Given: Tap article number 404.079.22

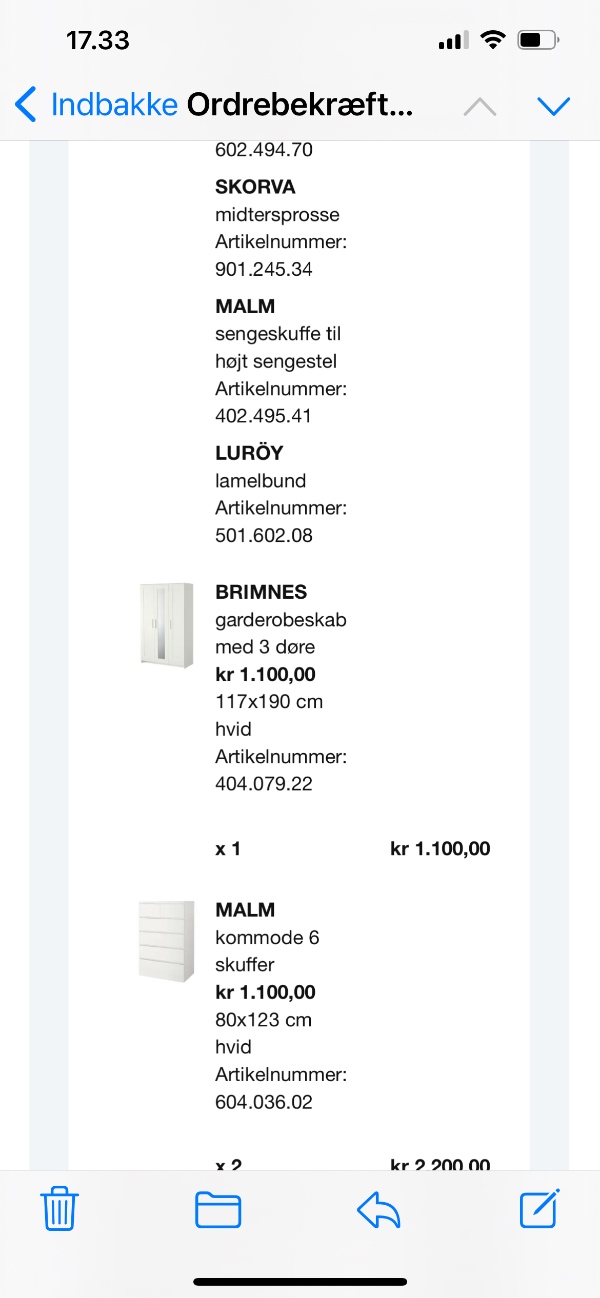Looking at the screenshot, I should pyautogui.click(x=265, y=784).
